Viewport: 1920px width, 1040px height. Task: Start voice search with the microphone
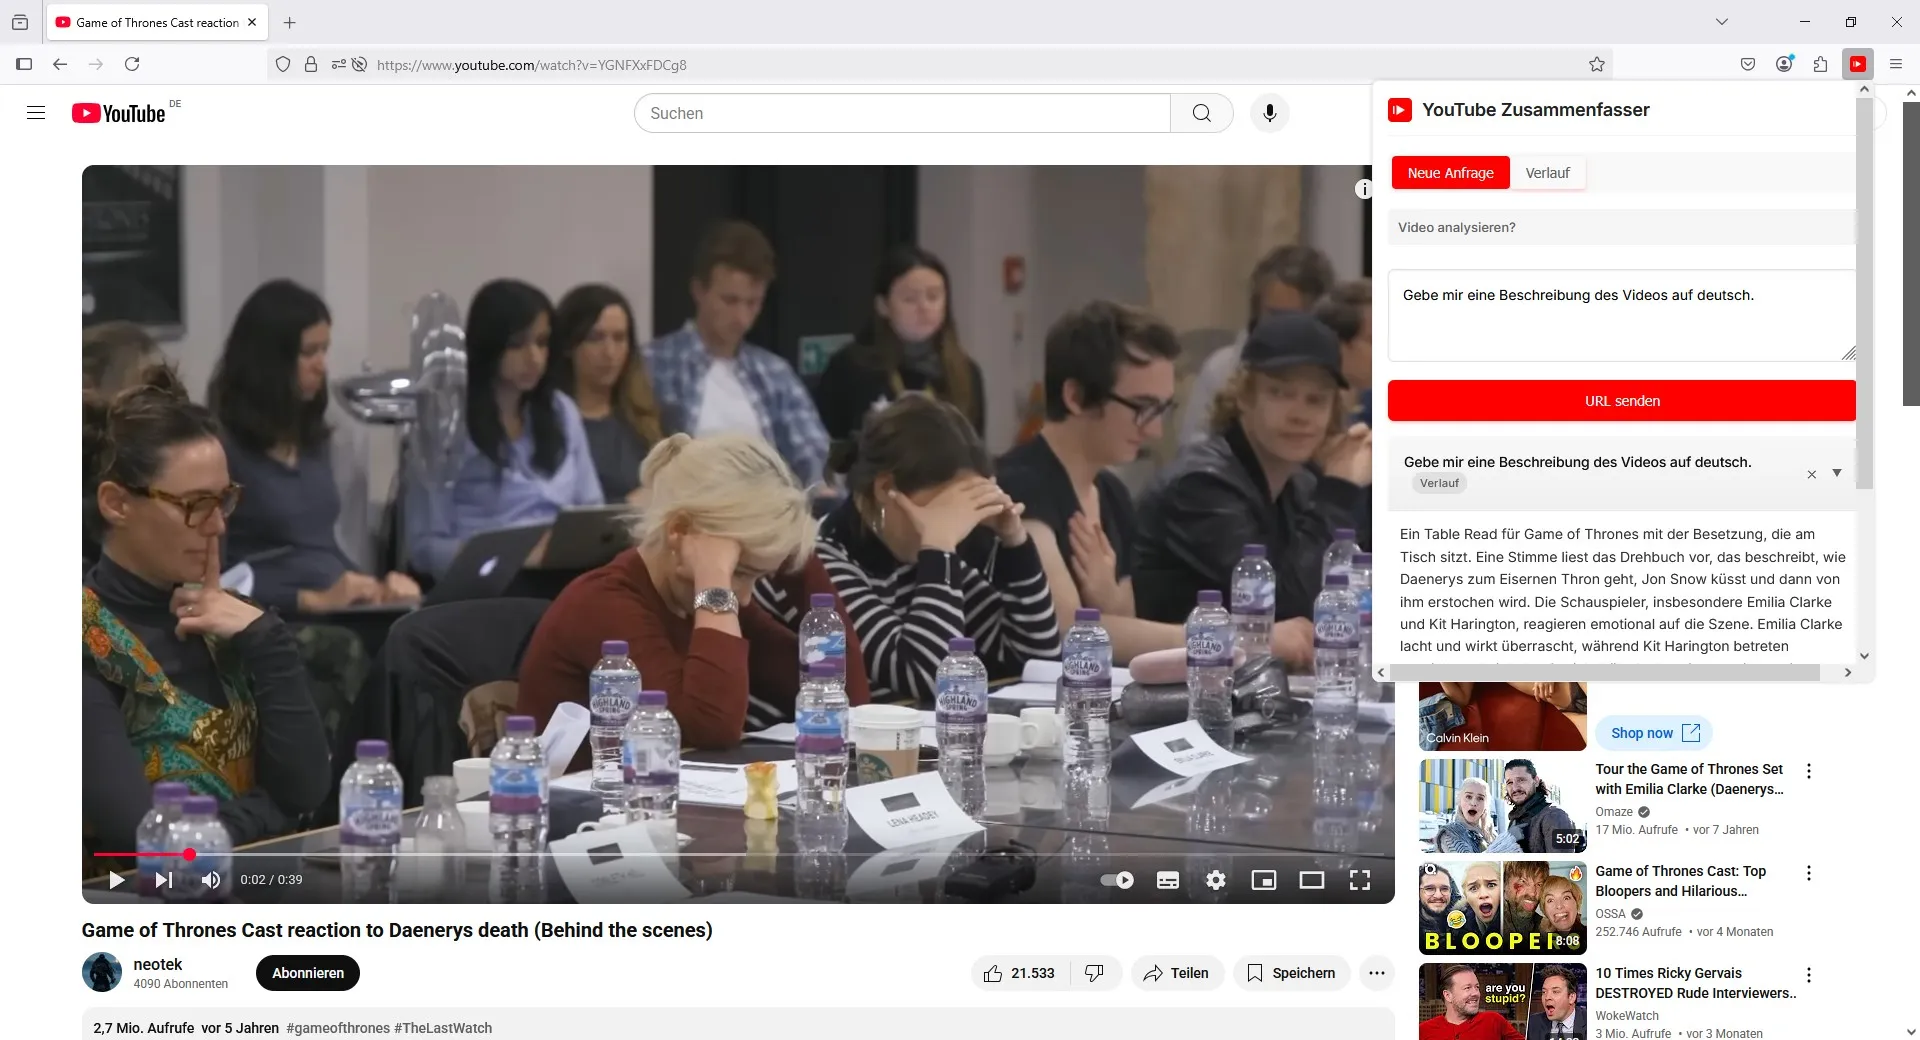click(1270, 113)
